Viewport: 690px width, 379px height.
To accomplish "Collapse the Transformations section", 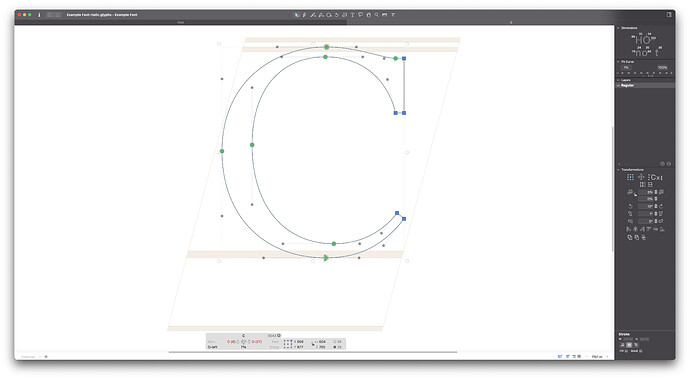I will pyautogui.click(x=618, y=169).
